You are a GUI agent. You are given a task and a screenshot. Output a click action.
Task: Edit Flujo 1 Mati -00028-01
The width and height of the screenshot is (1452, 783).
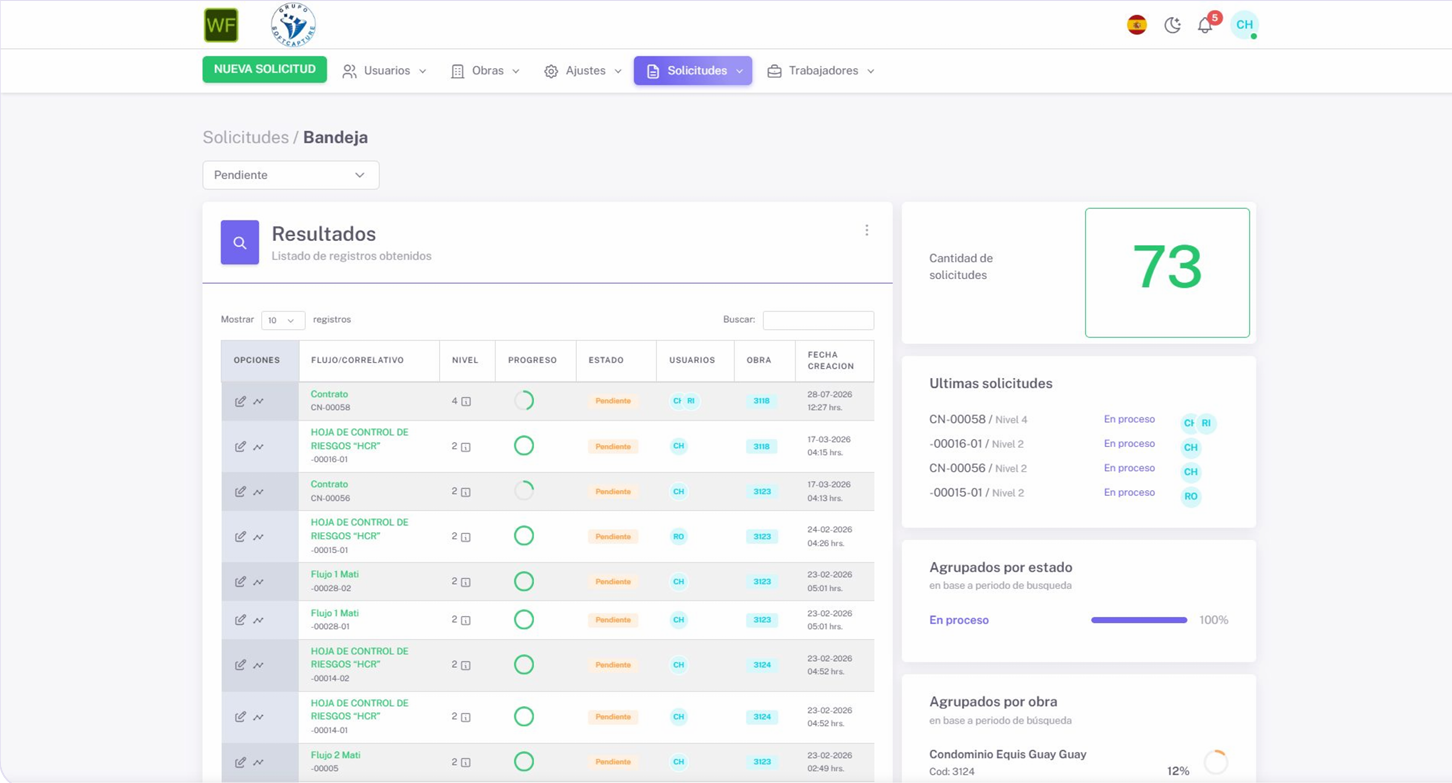point(240,620)
